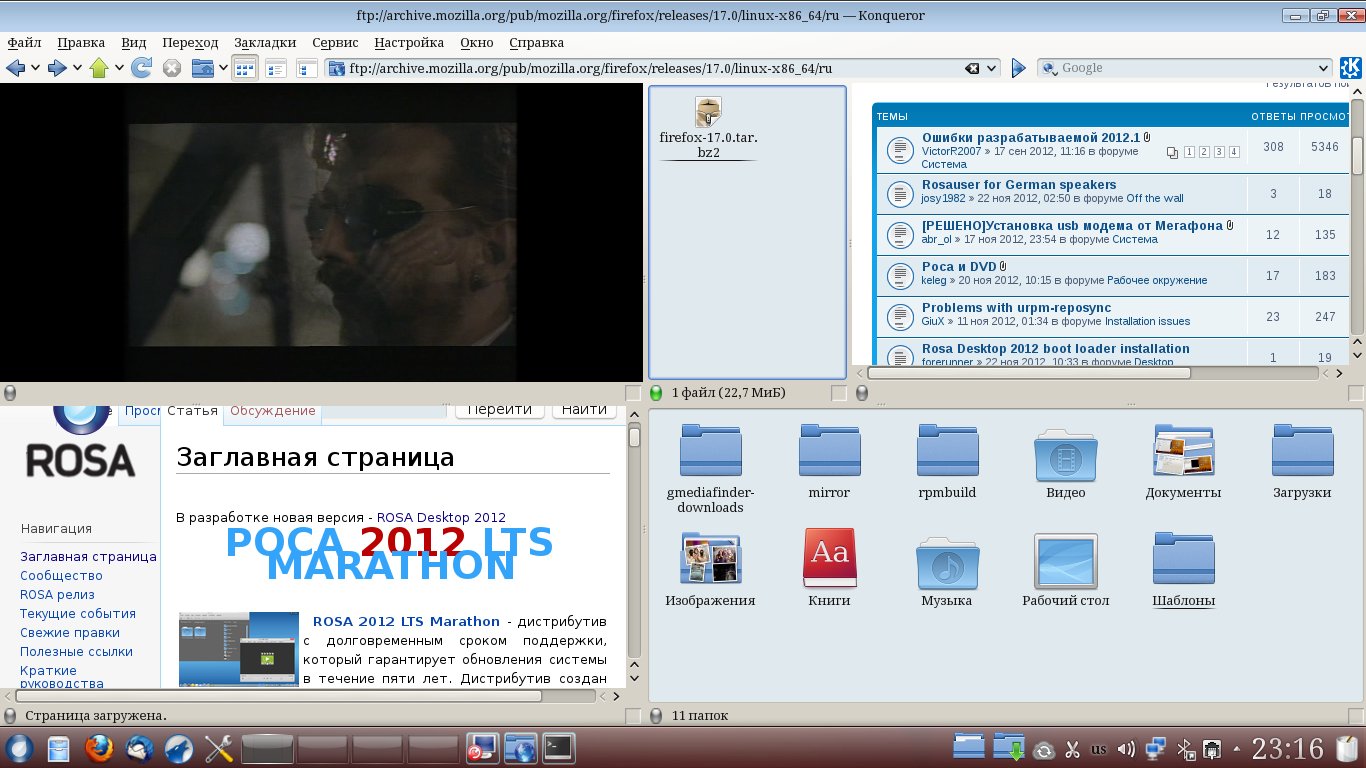Clear the location bar contents
The width and height of the screenshot is (1366, 768).
pos(971,68)
